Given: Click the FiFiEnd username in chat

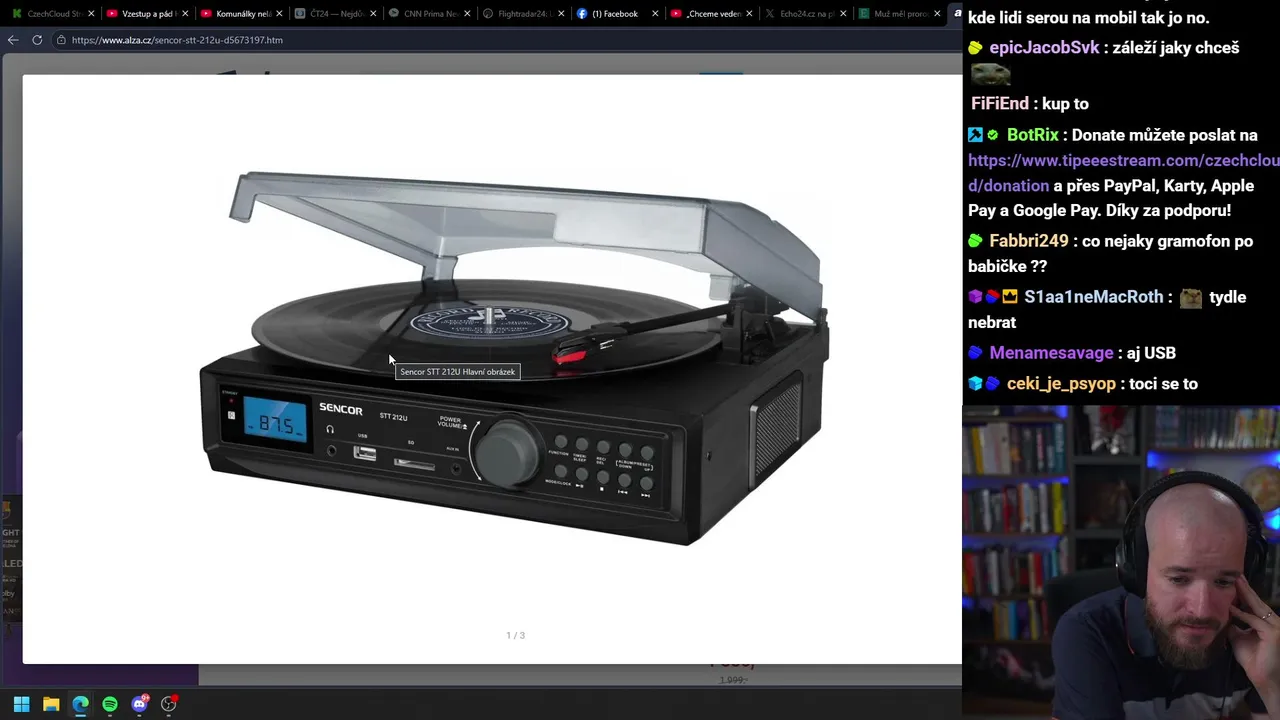Looking at the screenshot, I should point(1000,104).
